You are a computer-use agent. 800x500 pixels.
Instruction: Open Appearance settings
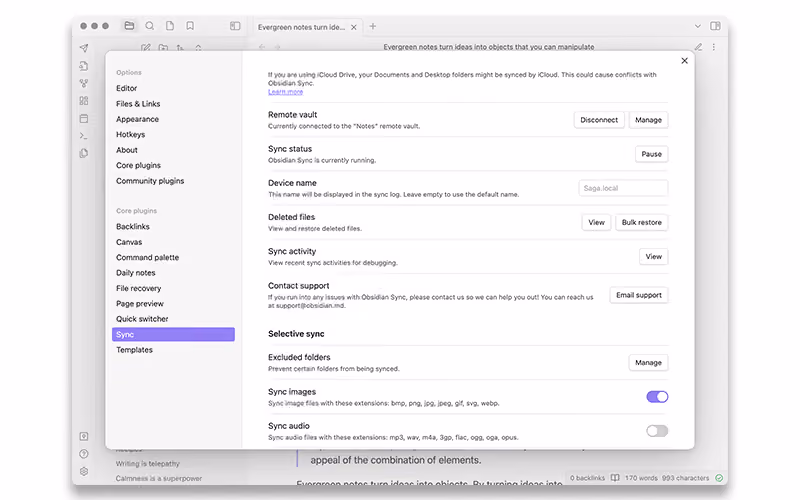coord(173,119)
